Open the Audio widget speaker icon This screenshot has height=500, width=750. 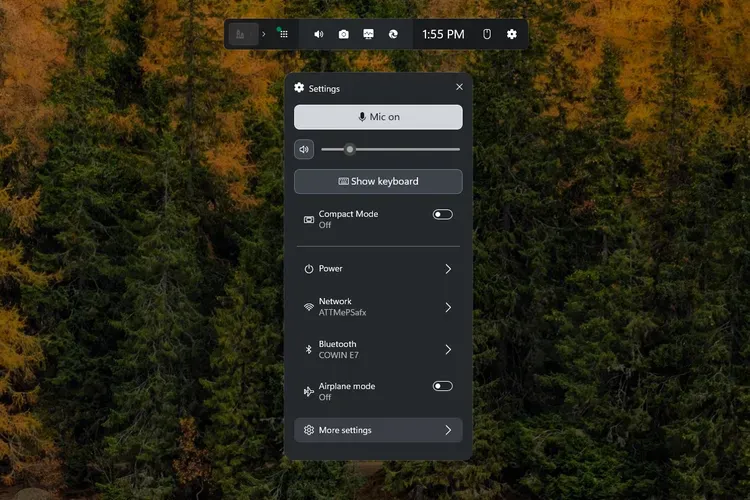[x=319, y=34]
